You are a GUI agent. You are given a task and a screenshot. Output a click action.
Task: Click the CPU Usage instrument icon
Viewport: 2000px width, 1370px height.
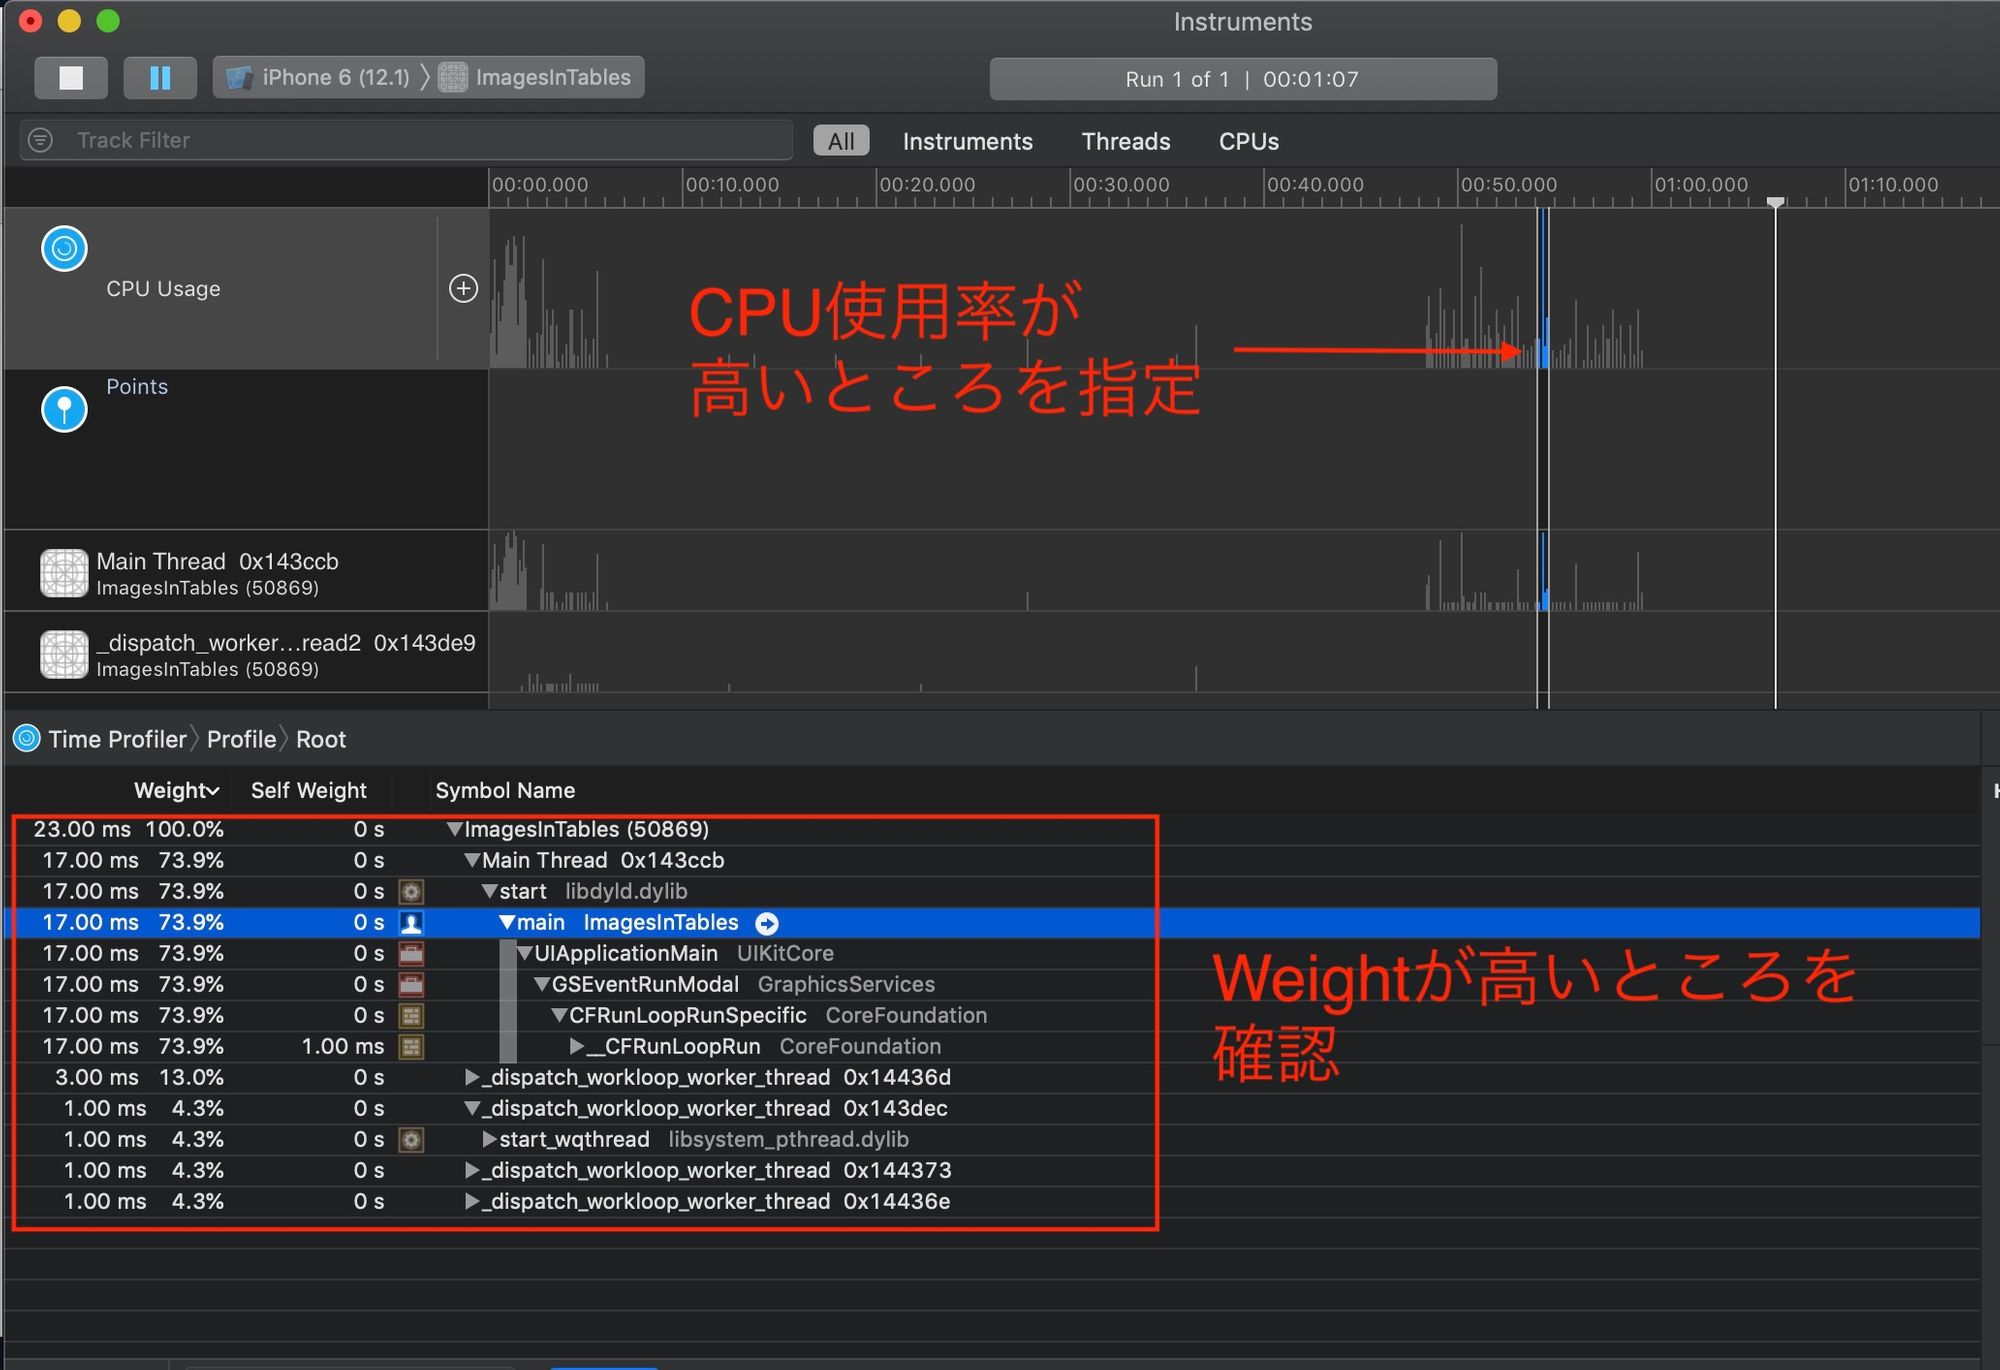click(64, 248)
